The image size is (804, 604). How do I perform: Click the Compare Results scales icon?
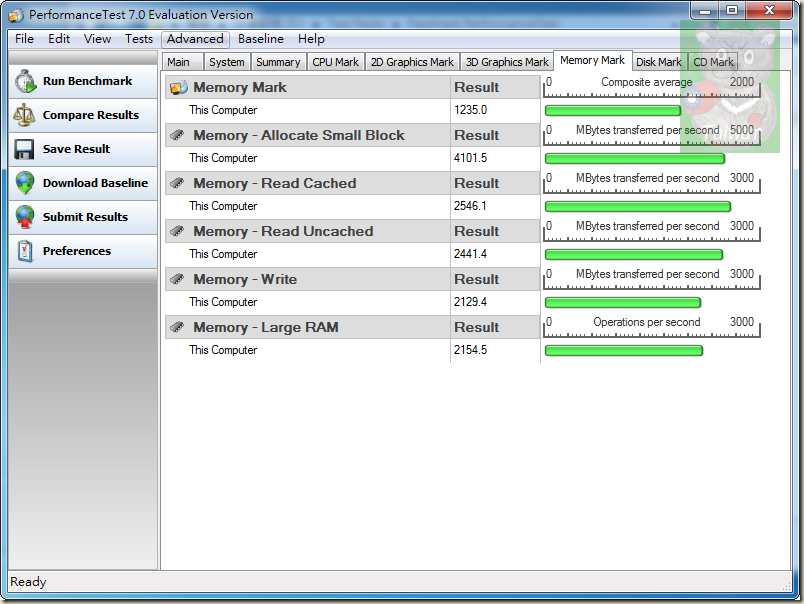pyautogui.click(x=24, y=115)
